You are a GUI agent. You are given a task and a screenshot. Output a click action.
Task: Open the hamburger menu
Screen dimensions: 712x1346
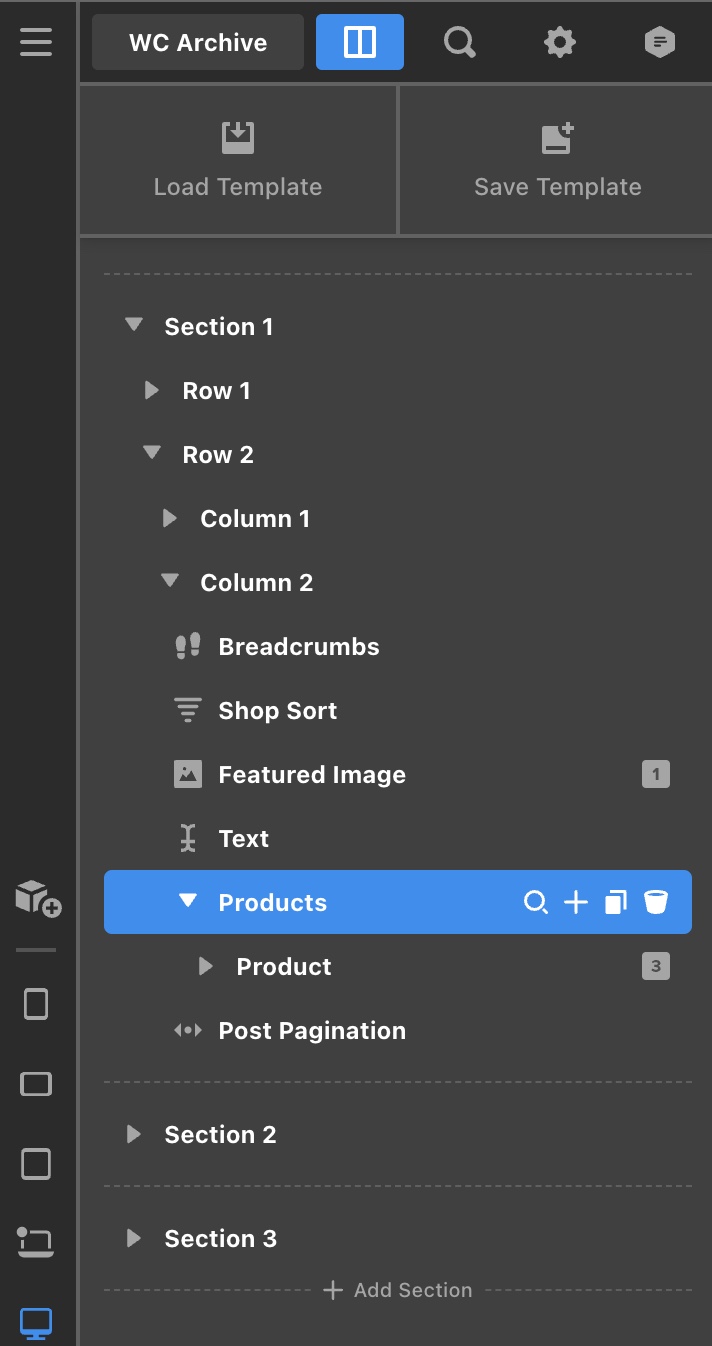pos(36,43)
